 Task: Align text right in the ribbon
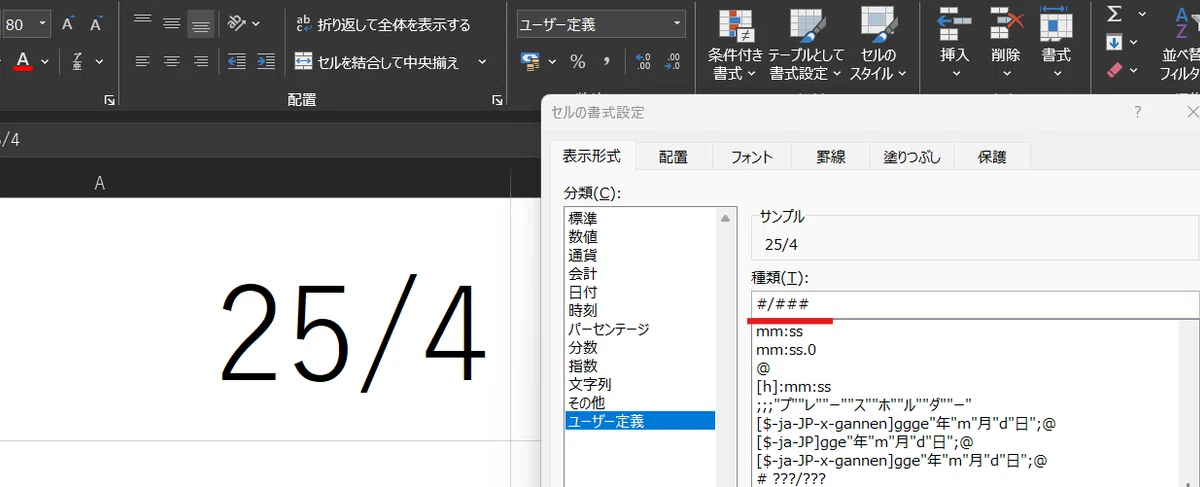pos(201,62)
